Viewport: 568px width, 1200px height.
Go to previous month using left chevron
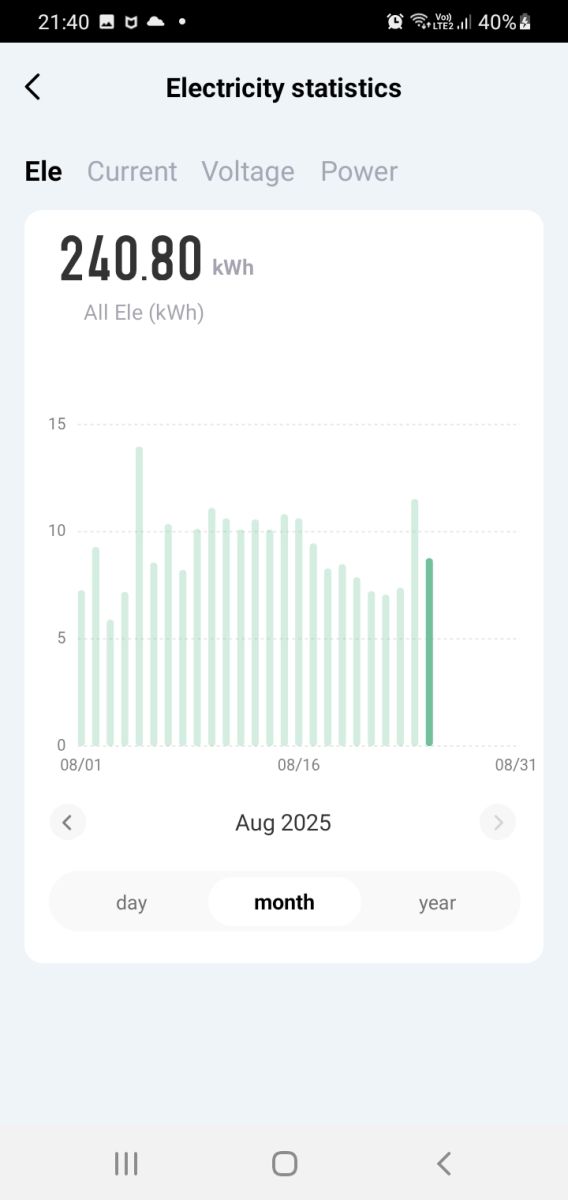point(67,823)
